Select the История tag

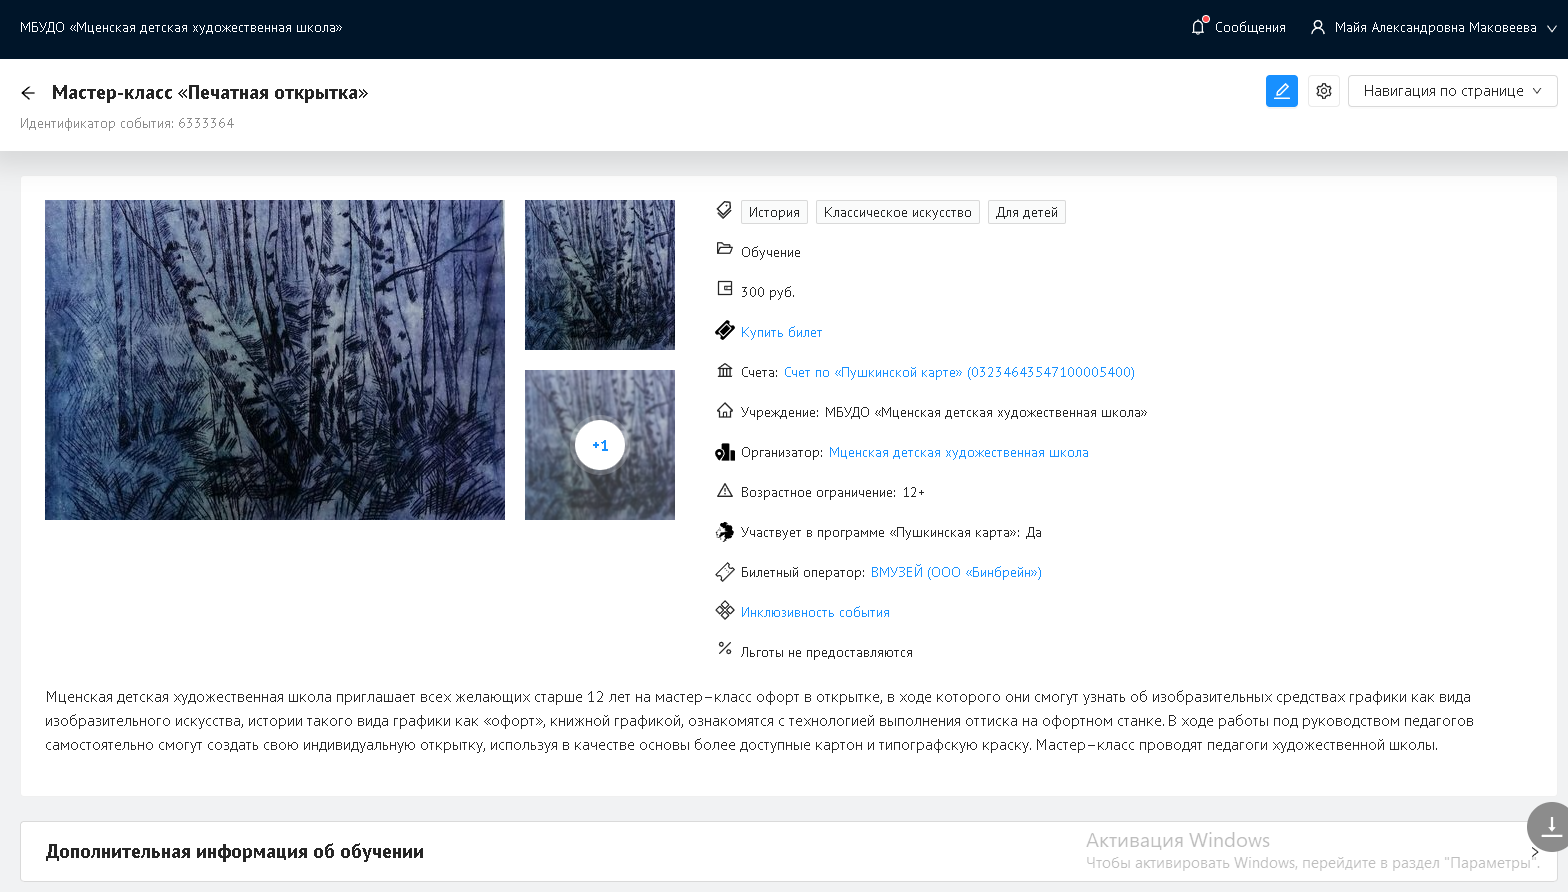(774, 212)
